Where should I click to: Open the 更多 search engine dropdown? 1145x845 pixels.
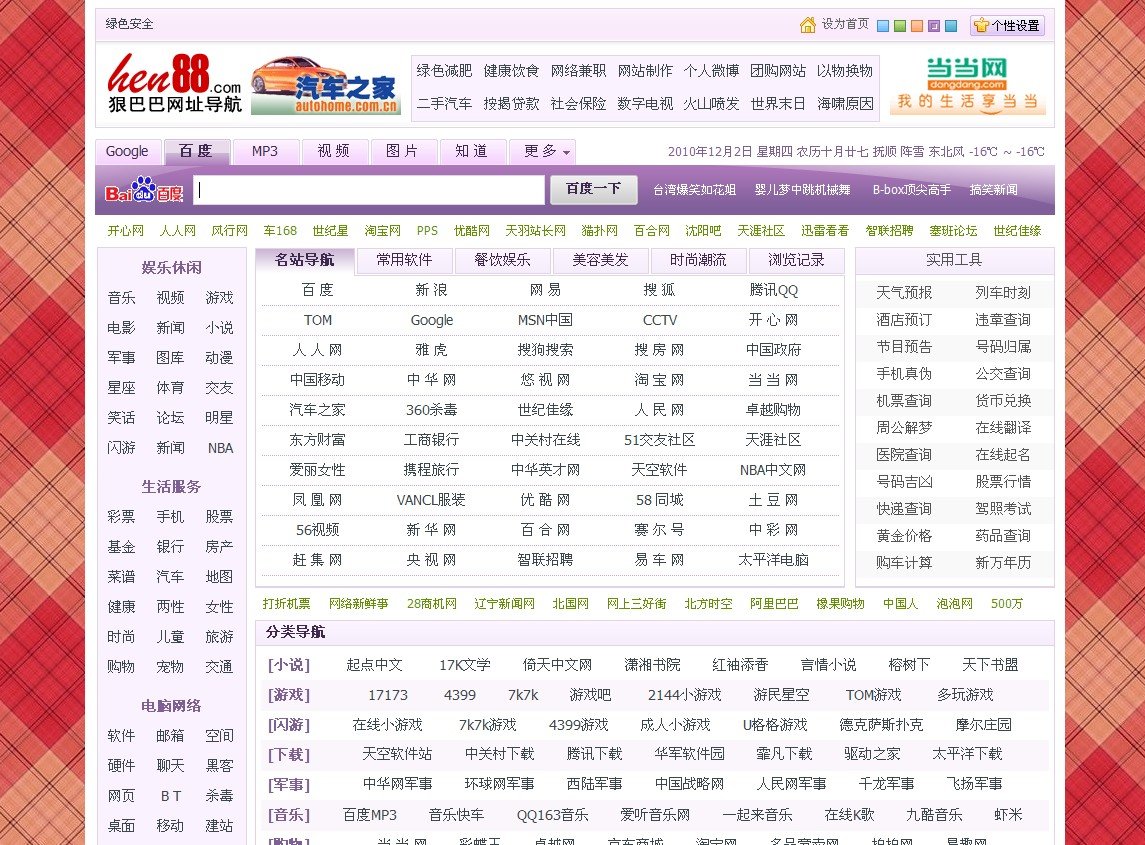540,151
